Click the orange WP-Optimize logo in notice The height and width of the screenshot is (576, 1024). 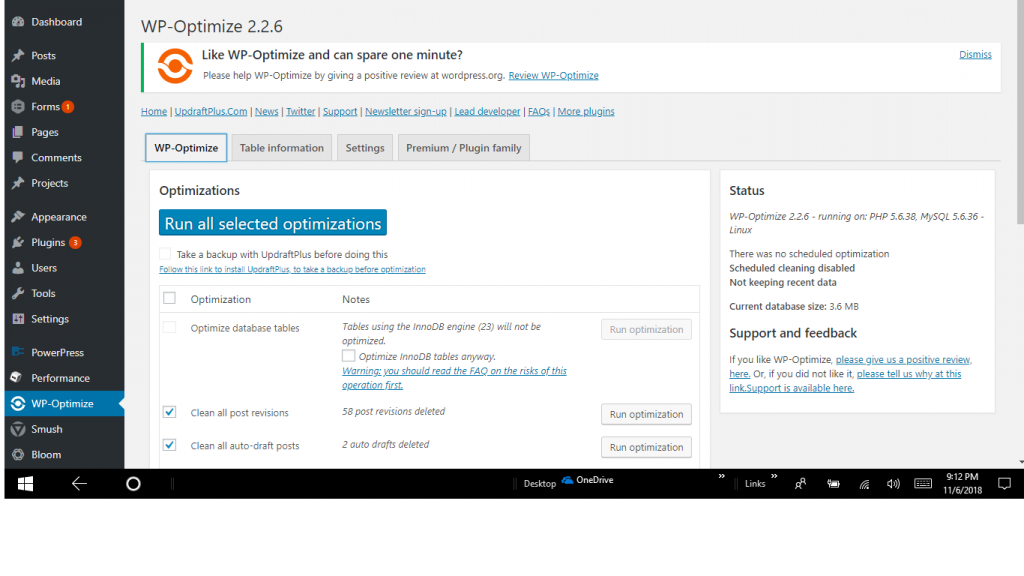[x=175, y=66]
